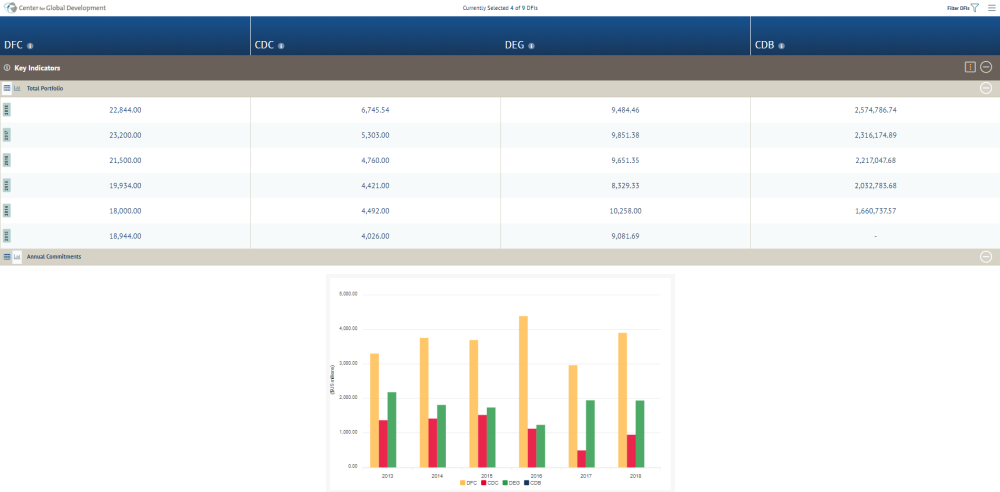Click the year tag beside 18,944.00

7,236
